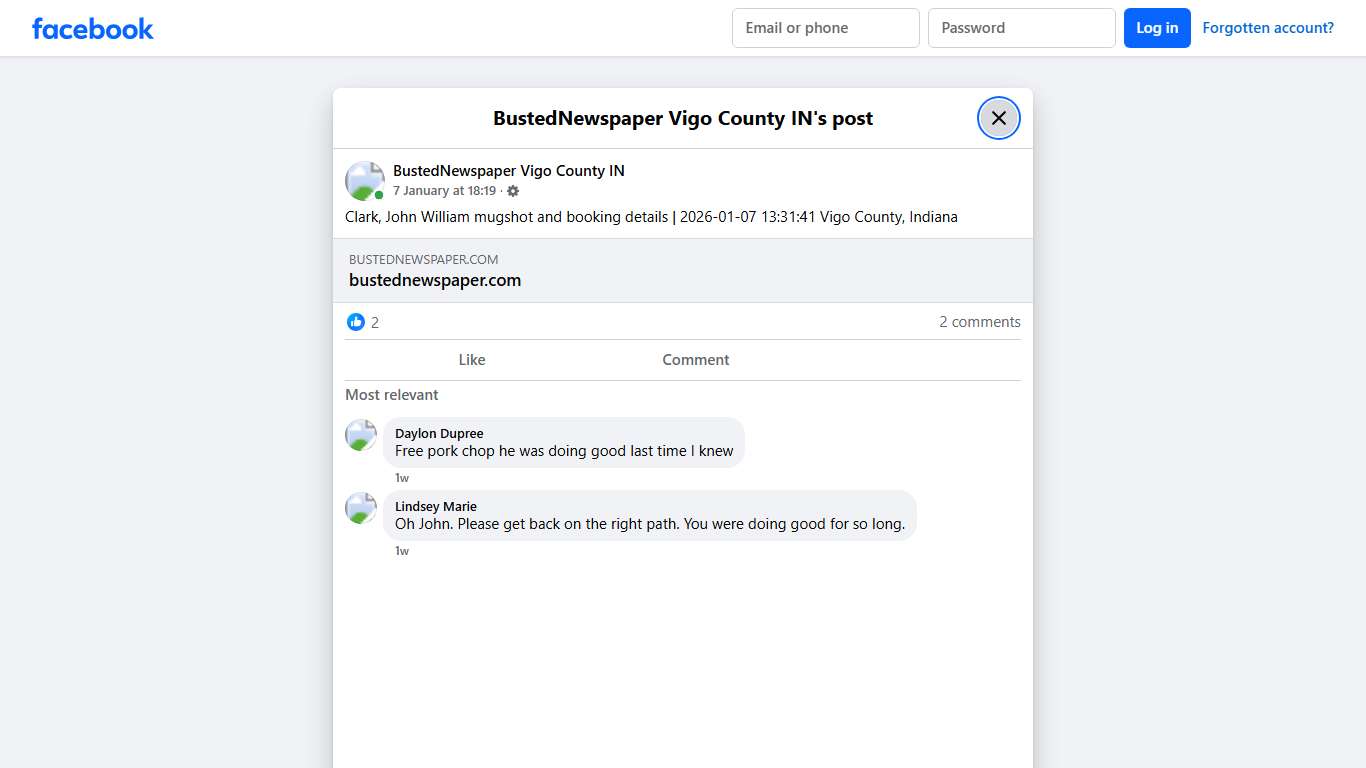
Task: Click the blue thumbs-up reaction icon
Action: 356,322
